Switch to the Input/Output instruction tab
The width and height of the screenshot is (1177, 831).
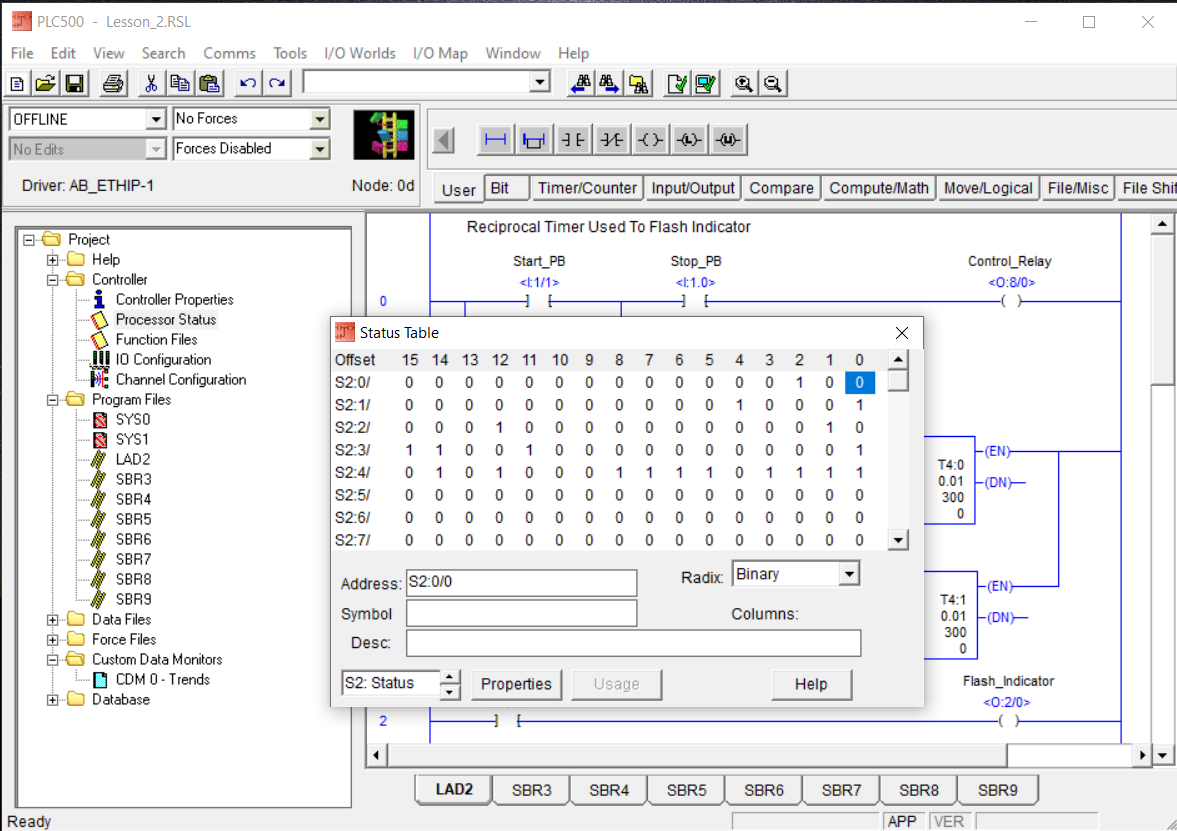coord(693,188)
